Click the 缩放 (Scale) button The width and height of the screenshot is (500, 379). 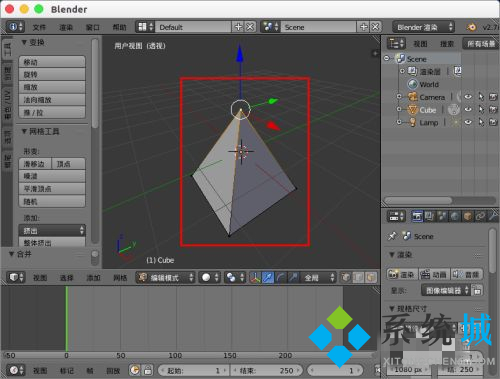click(x=52, y=87)
